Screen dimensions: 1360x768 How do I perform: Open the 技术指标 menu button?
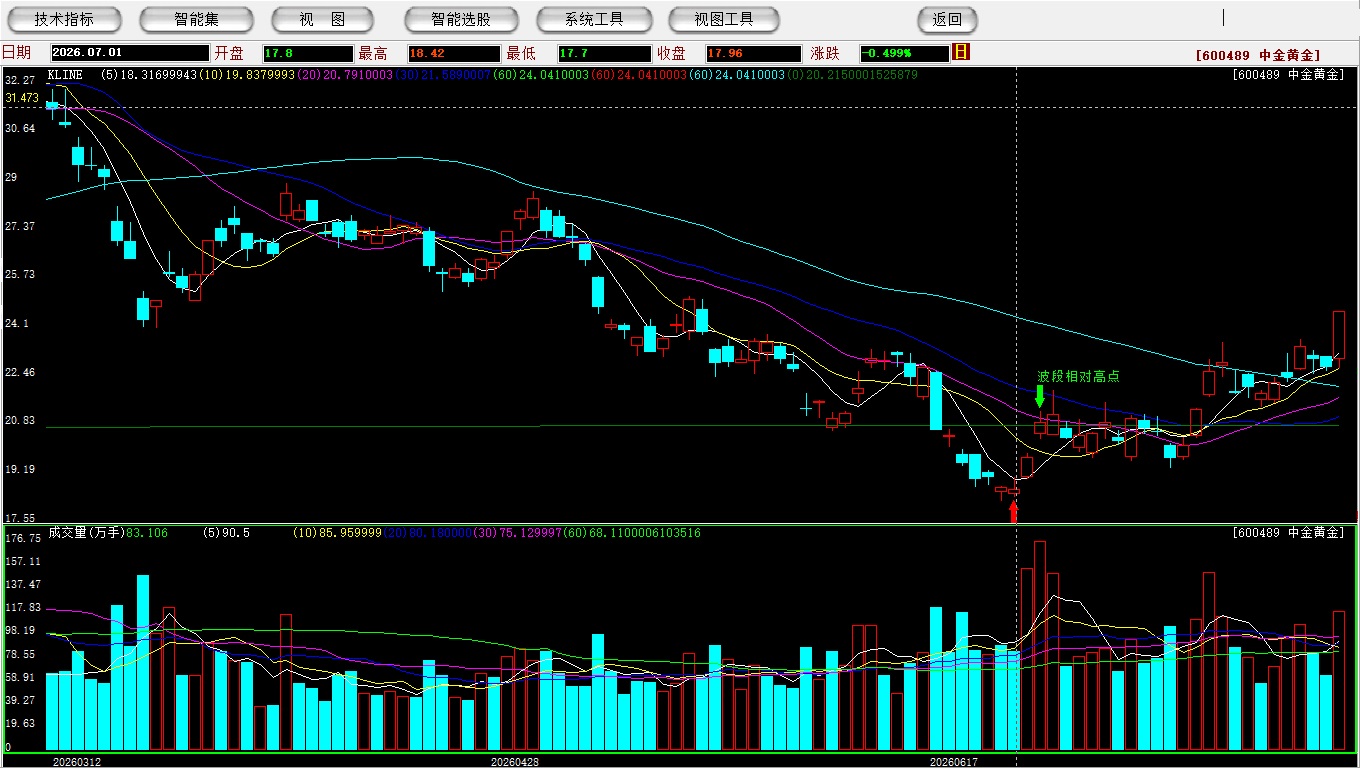64,19
